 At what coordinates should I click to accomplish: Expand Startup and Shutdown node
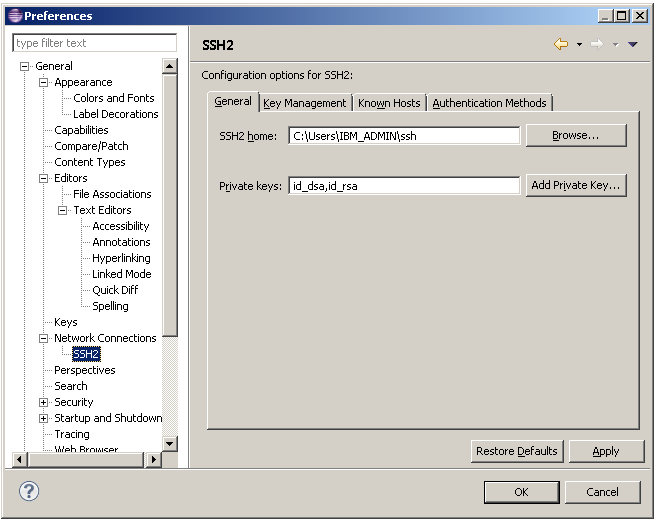point(44,418)
